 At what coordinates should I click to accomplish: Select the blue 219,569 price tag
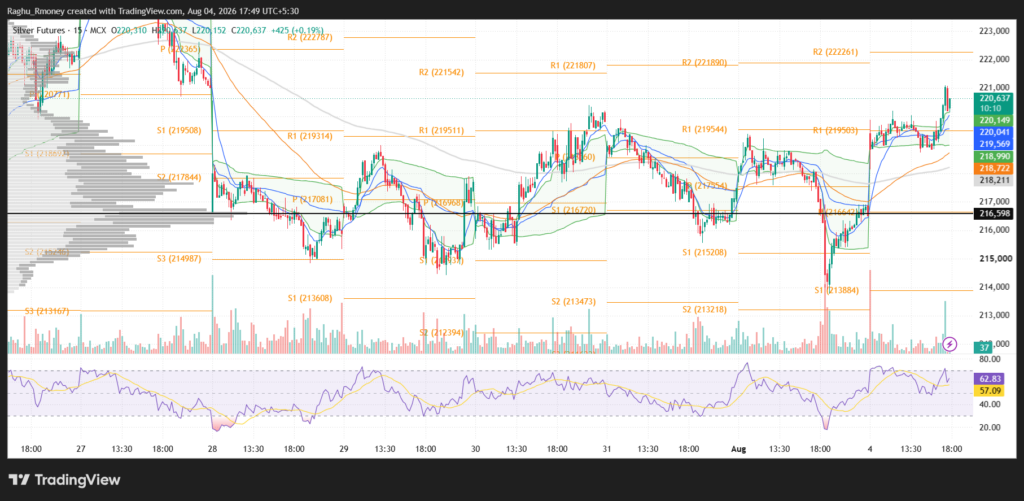[993, 143]
